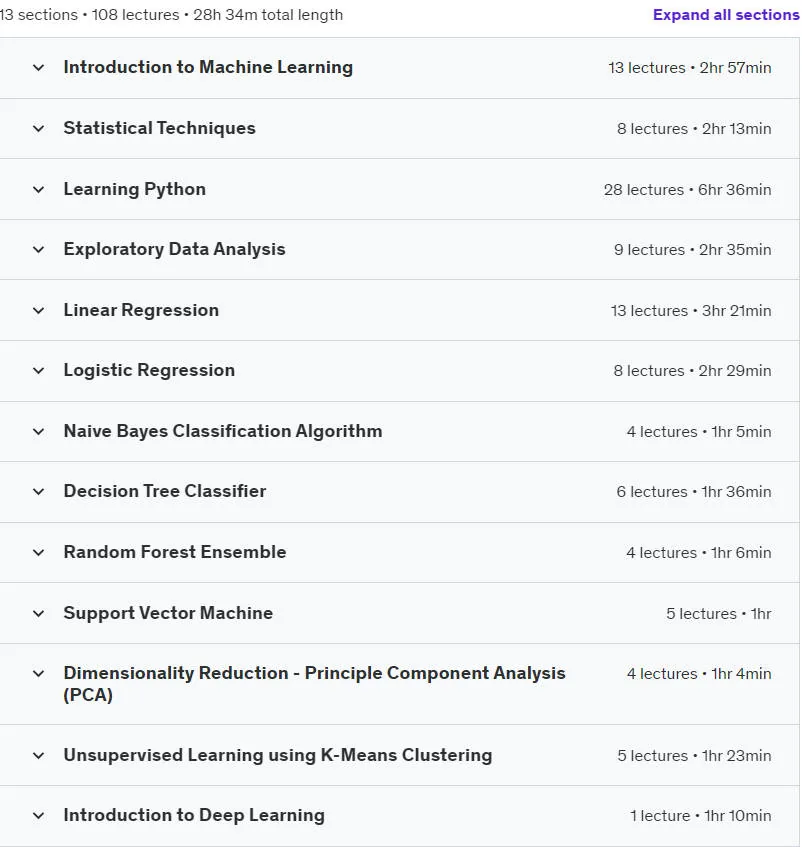The image size is (802, 847).
Task: Select the Linear Regression section heading
Action: [x=141, y=310]
